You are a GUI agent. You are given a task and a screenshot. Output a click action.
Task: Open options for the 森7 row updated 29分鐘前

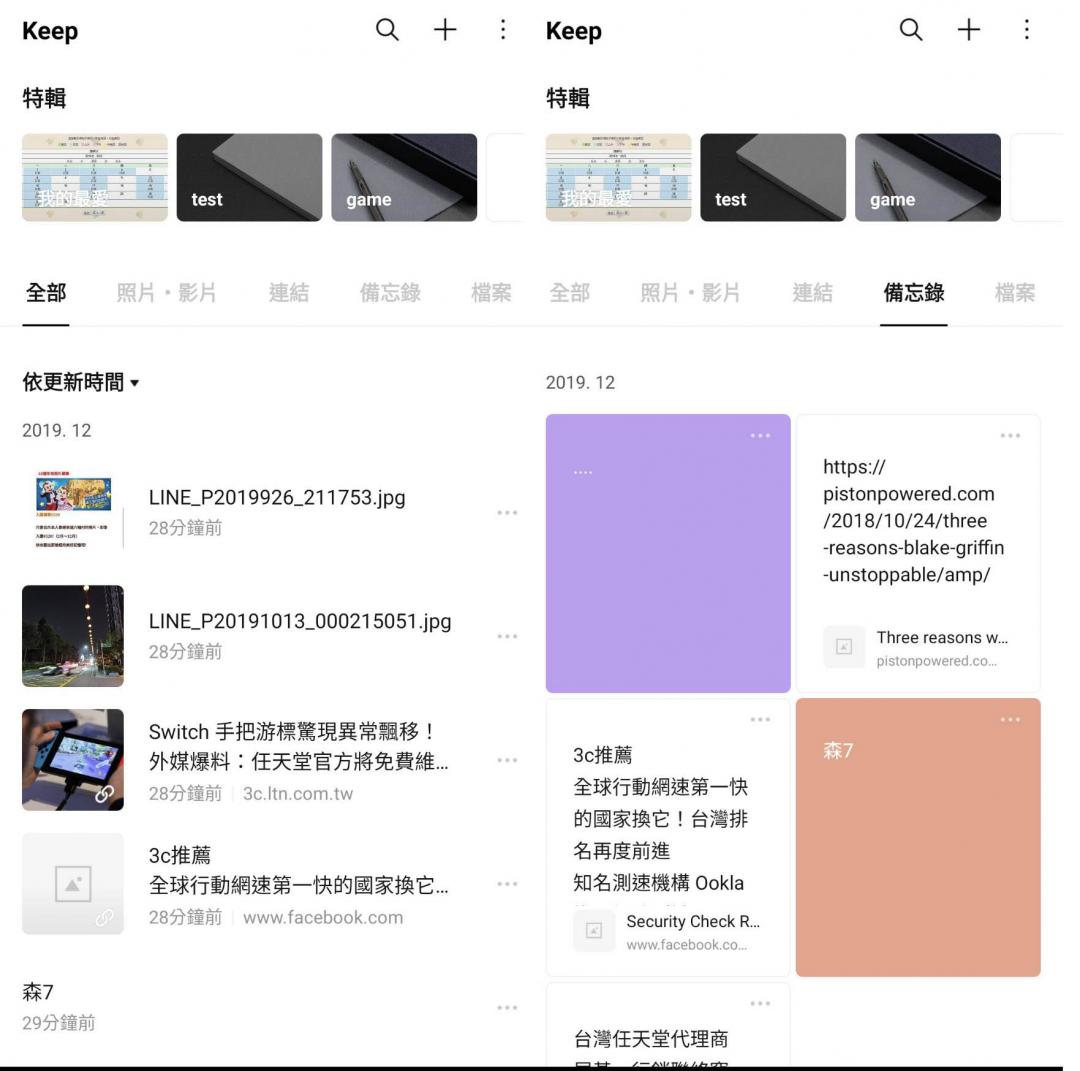point(507,1007)
